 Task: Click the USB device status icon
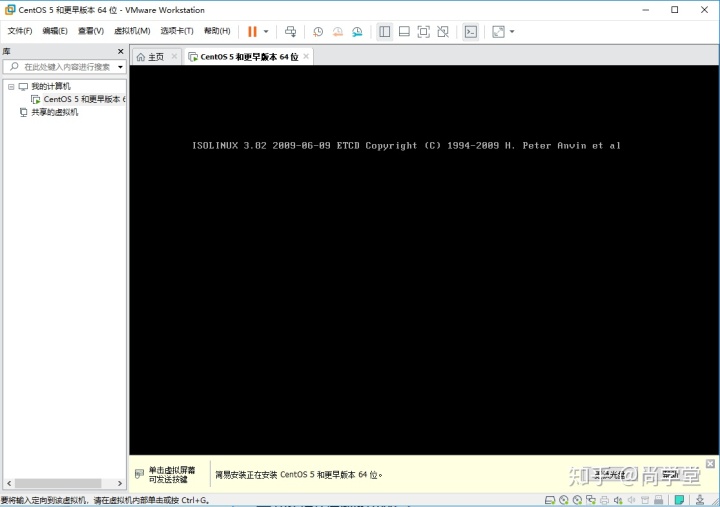coord(658,500)
